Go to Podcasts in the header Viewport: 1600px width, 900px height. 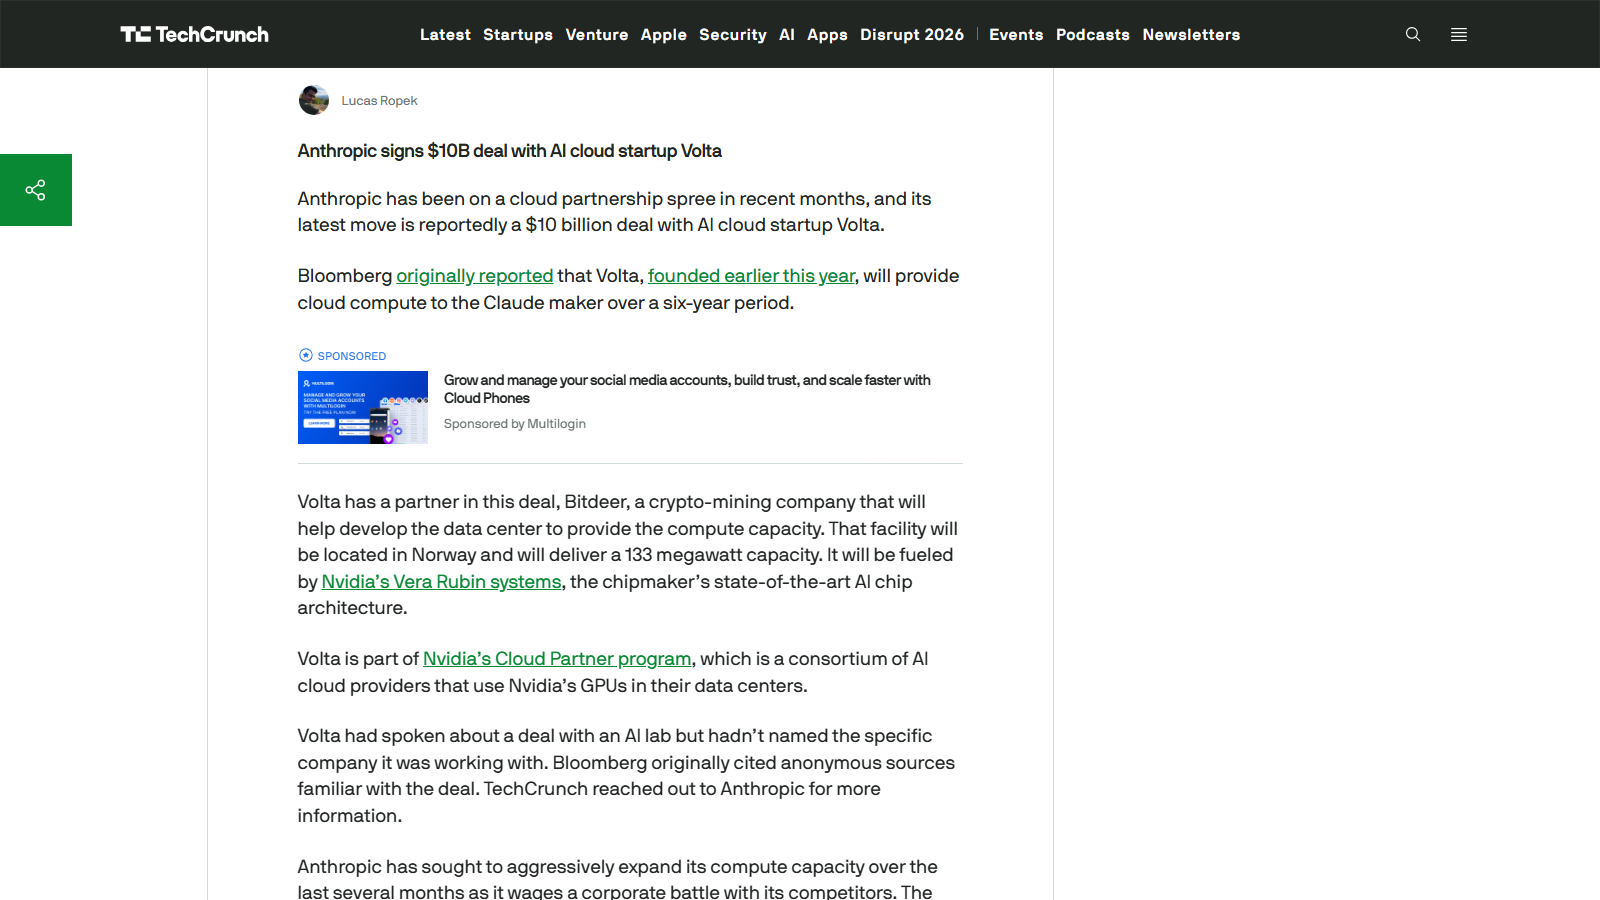click(x=1093, y=34)
